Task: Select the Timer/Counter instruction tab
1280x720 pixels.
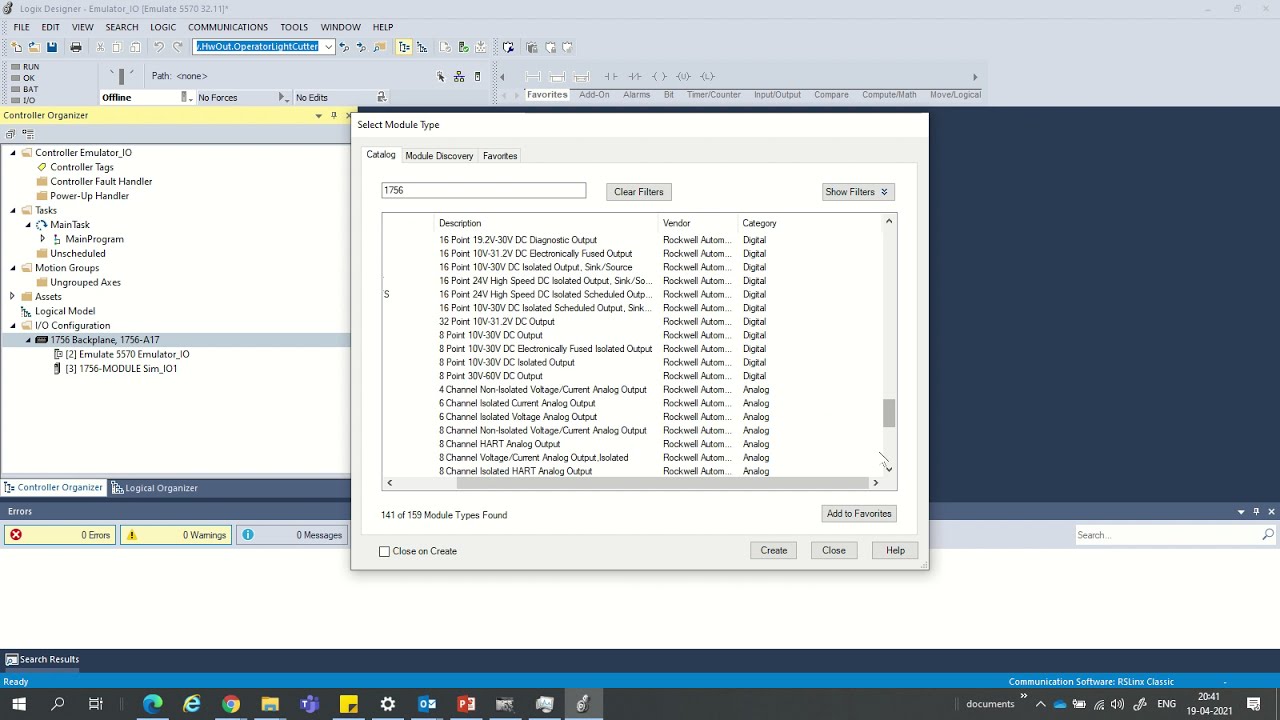Action: (713, 95)
